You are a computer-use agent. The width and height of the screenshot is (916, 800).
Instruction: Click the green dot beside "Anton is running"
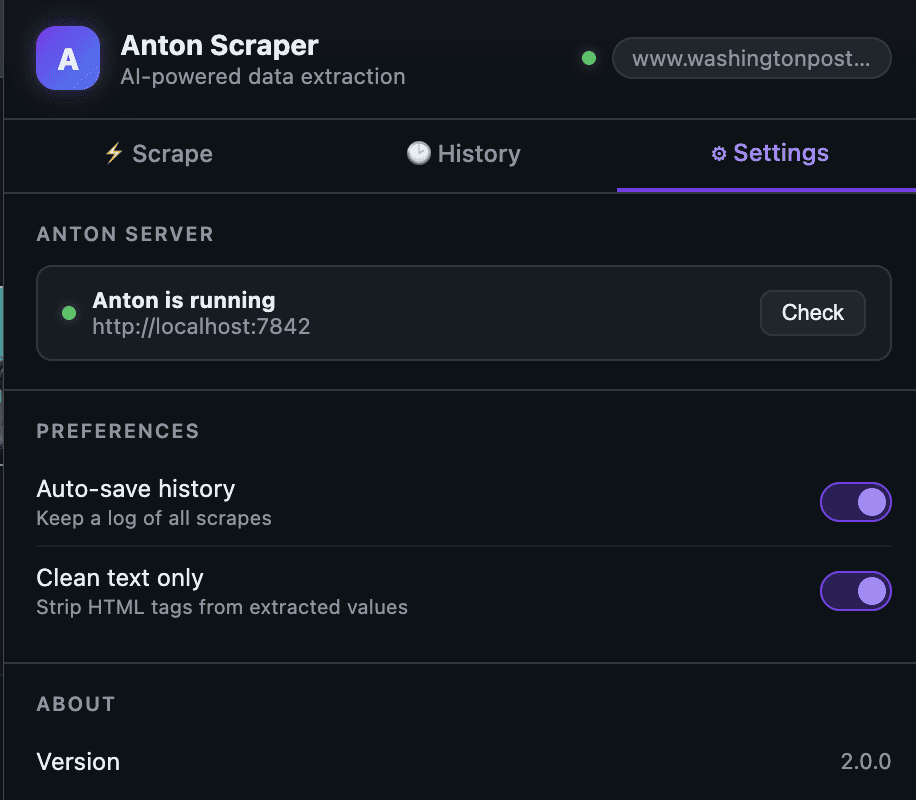tap(69, 313)
